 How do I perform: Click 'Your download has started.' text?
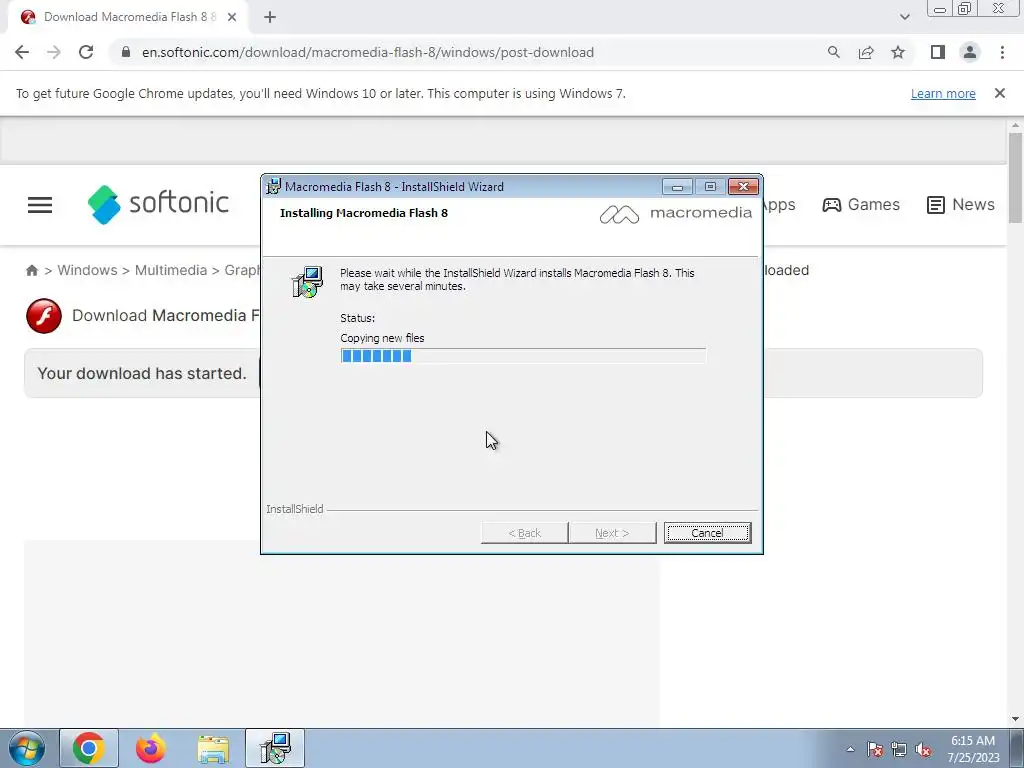142,374
